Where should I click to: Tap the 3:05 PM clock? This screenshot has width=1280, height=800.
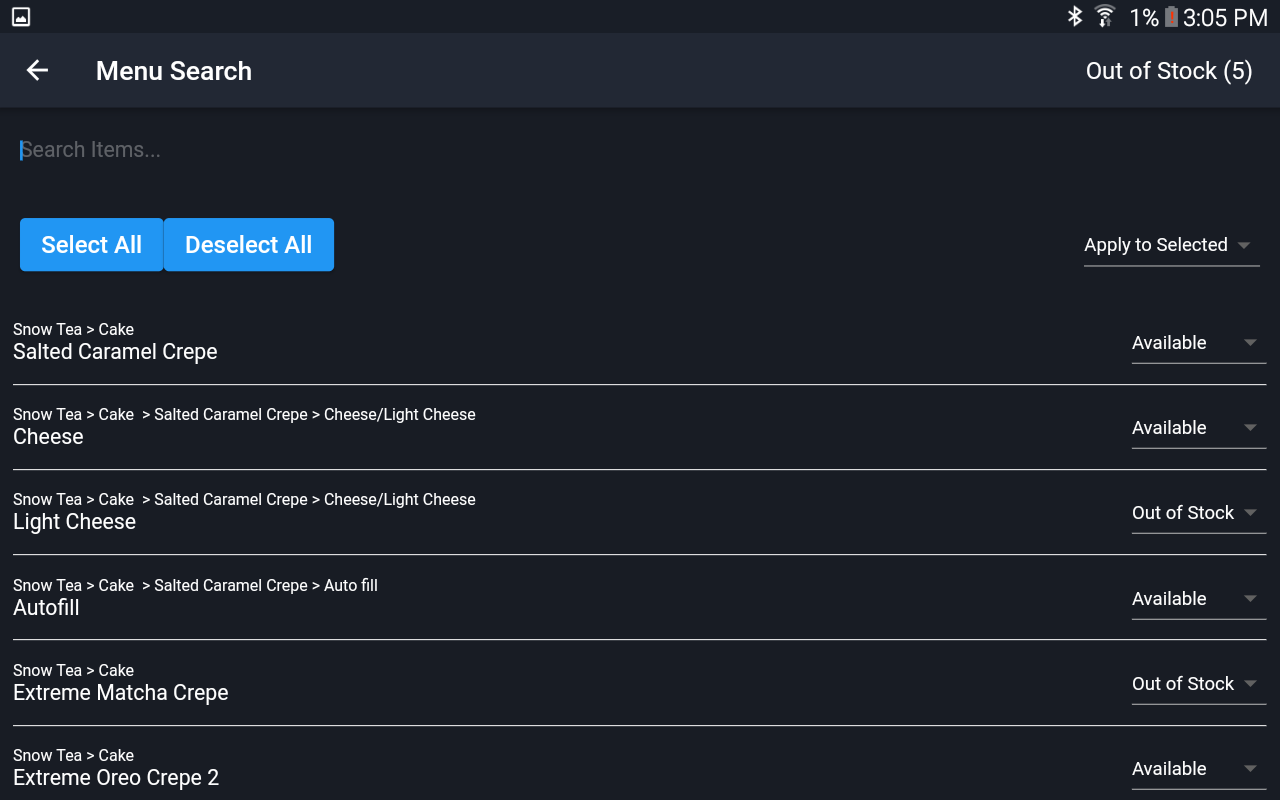[x=1225, y=17]
